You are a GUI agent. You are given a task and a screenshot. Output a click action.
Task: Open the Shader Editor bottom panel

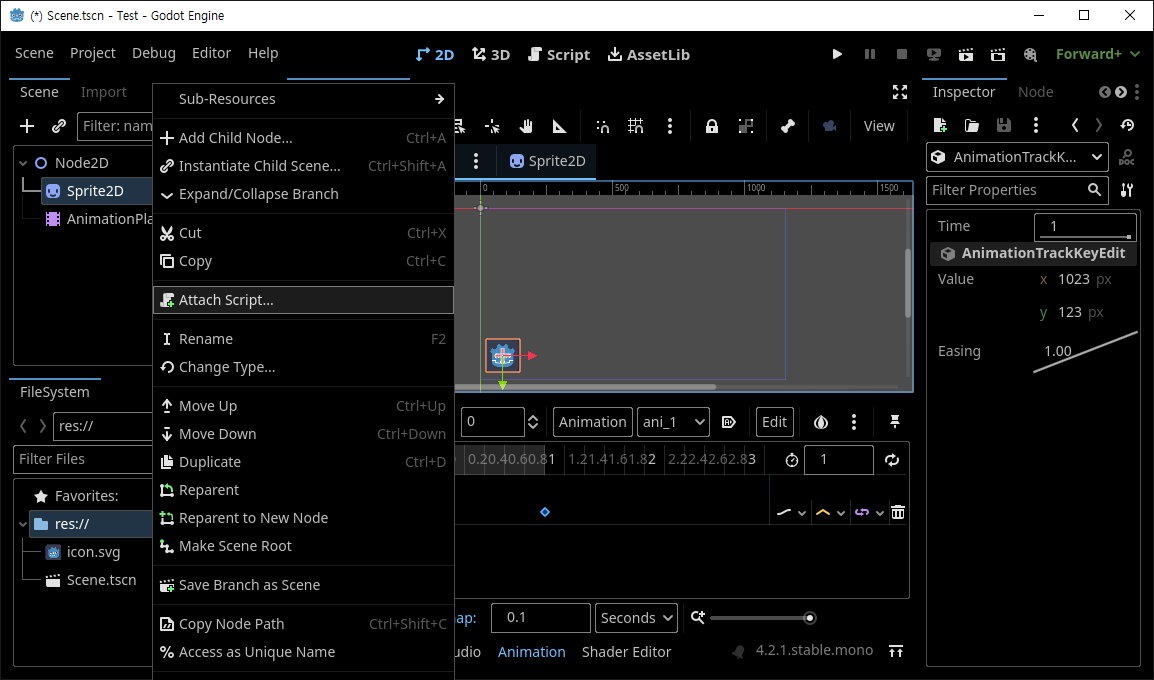click(x=626, y=652)
